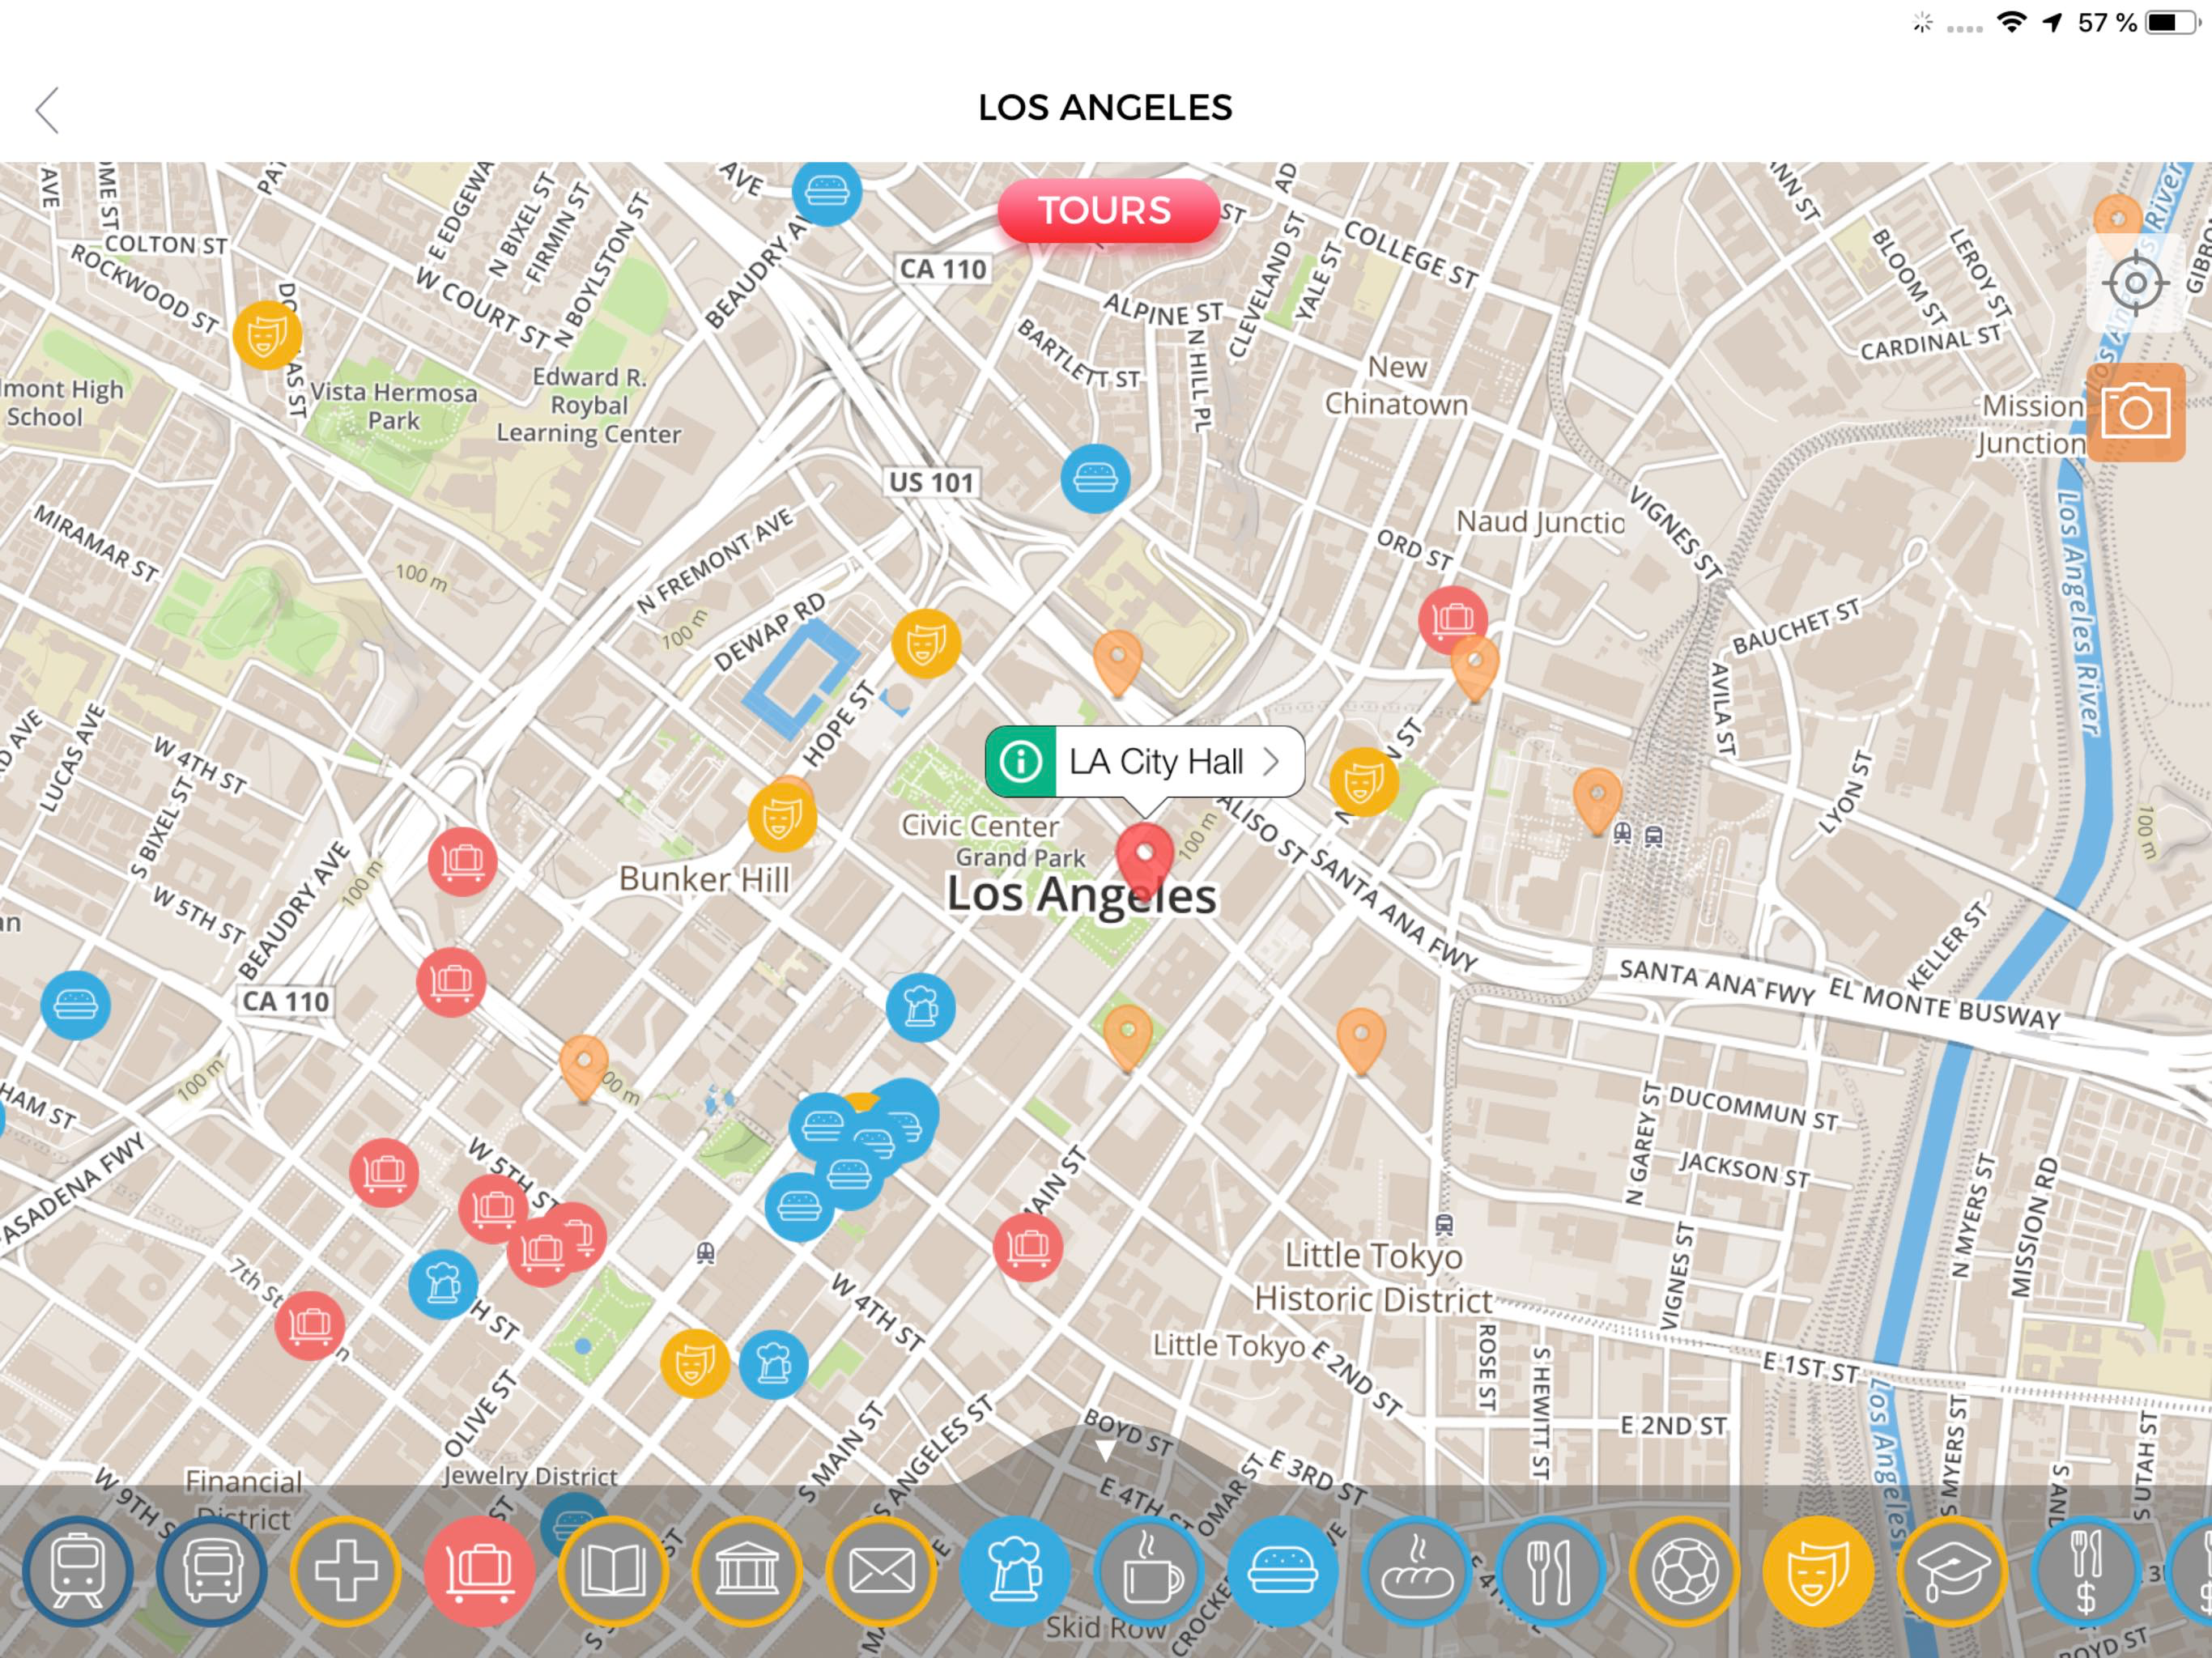Tap the US 101 highway shield

coord(931,482)
